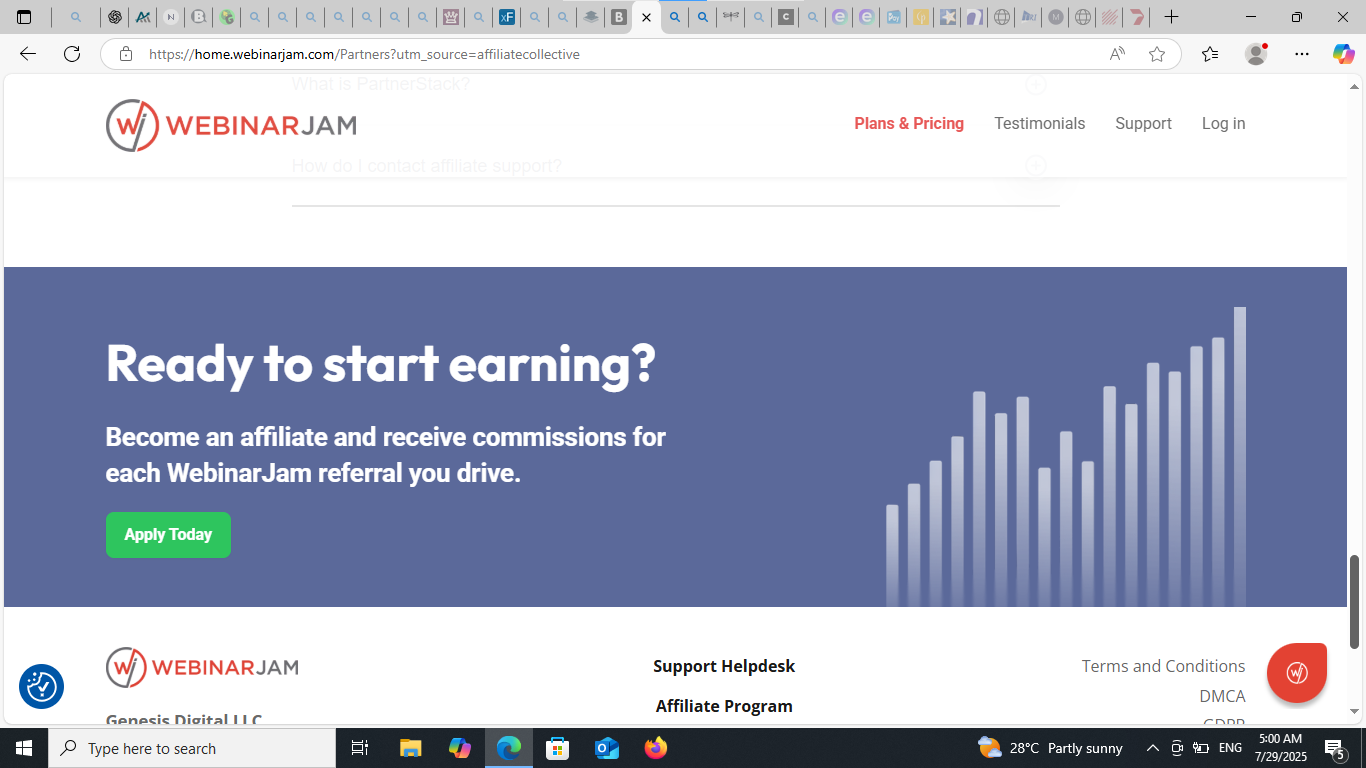
Task: Click the taskbar search box
Action: [x=192, y=748]
